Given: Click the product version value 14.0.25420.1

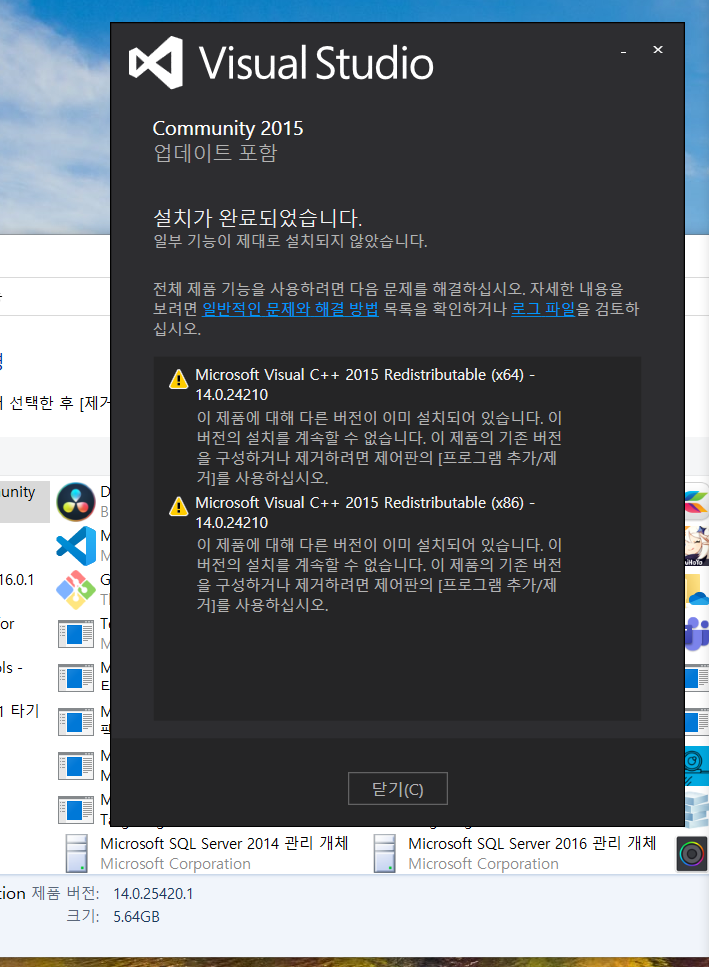Looking at the screenshot, I should point(153,894).
